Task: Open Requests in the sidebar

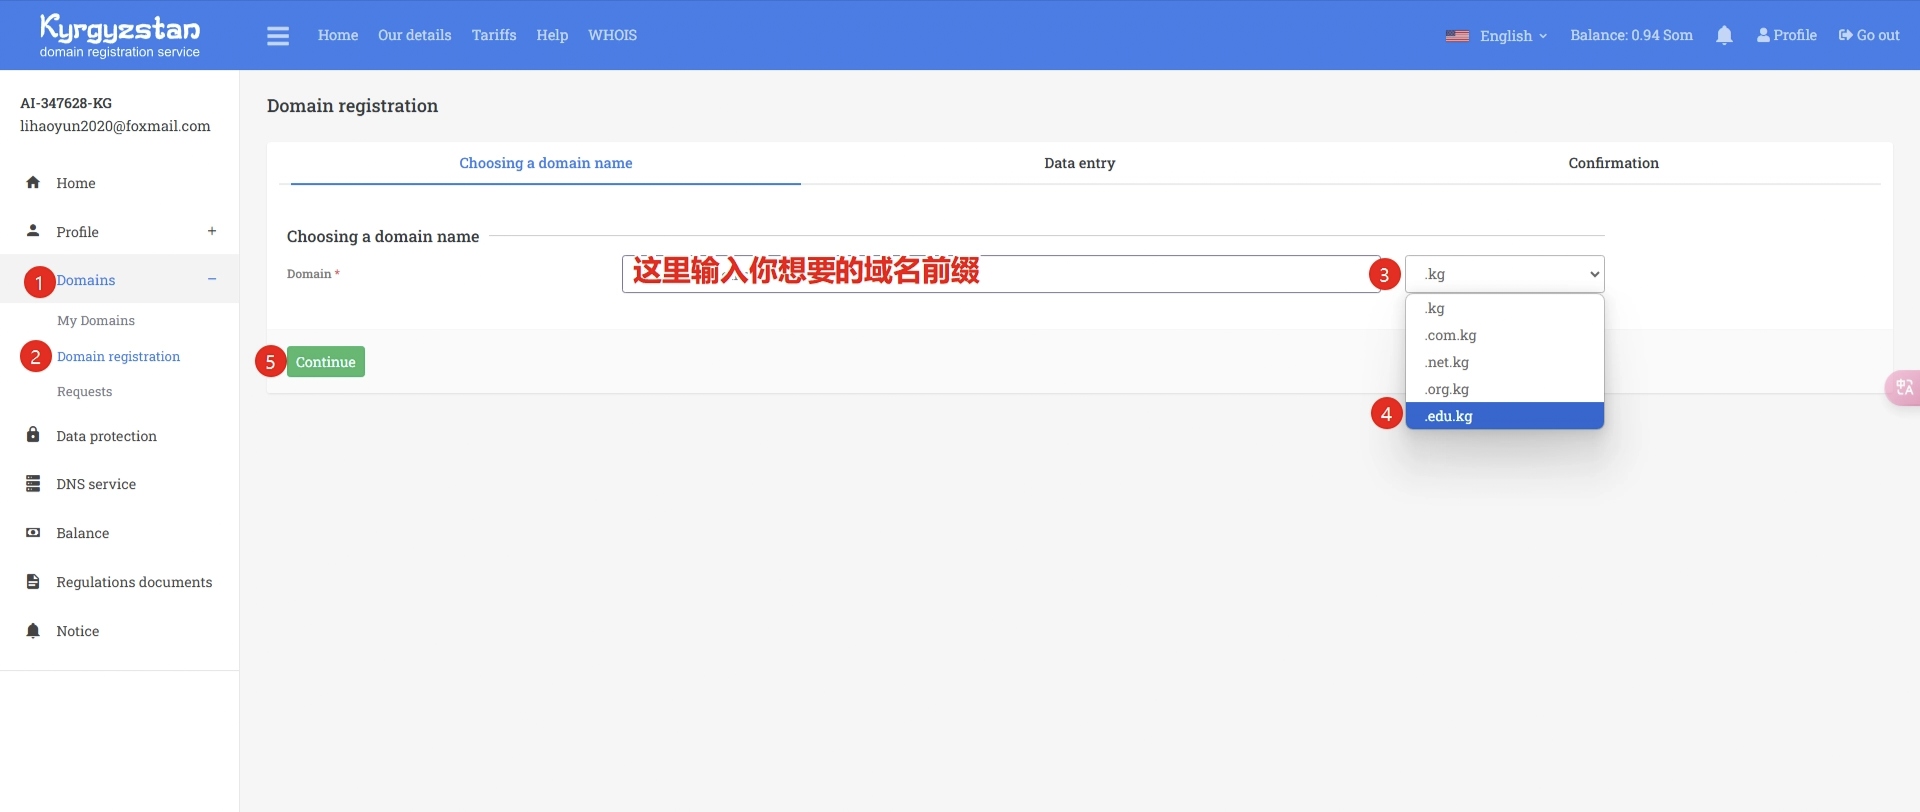Action: pos(85,392)
